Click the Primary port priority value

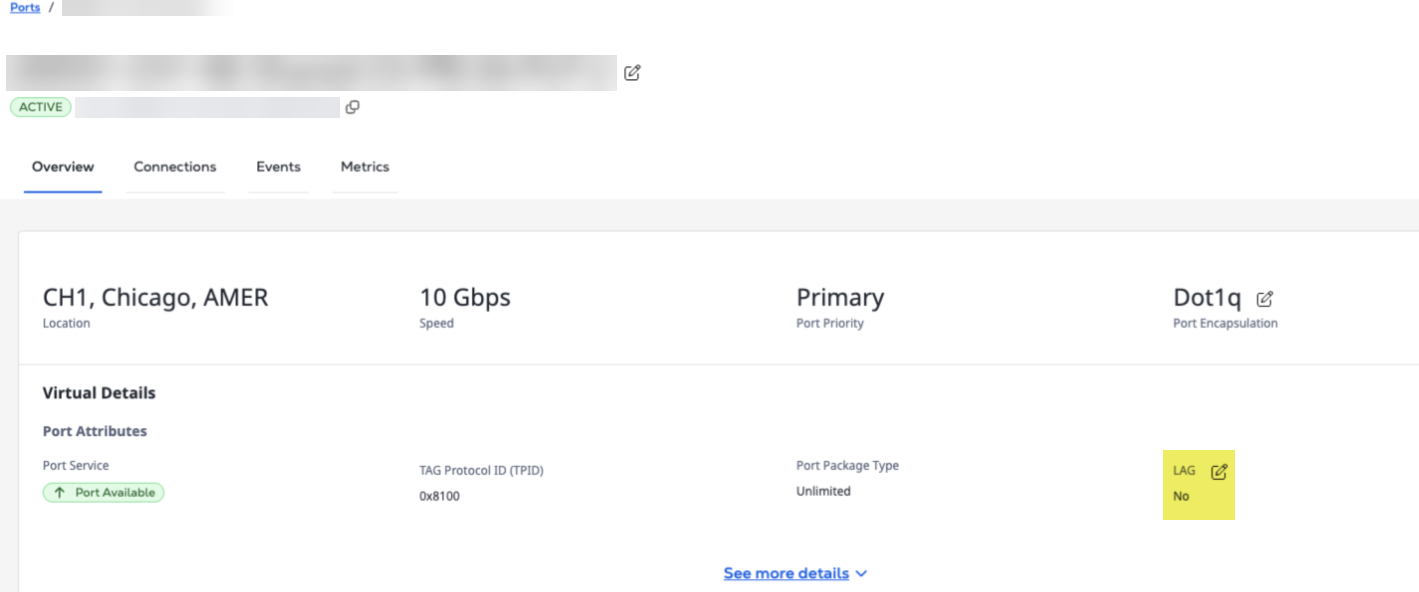(840, 297)
